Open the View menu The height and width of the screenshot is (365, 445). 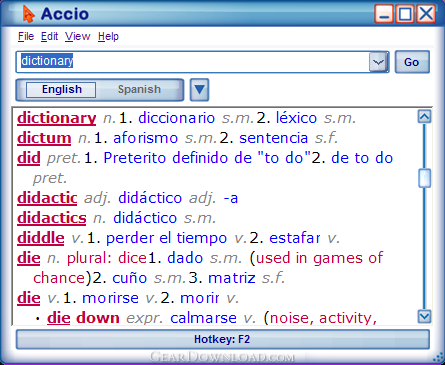click(x=77, y=36)
